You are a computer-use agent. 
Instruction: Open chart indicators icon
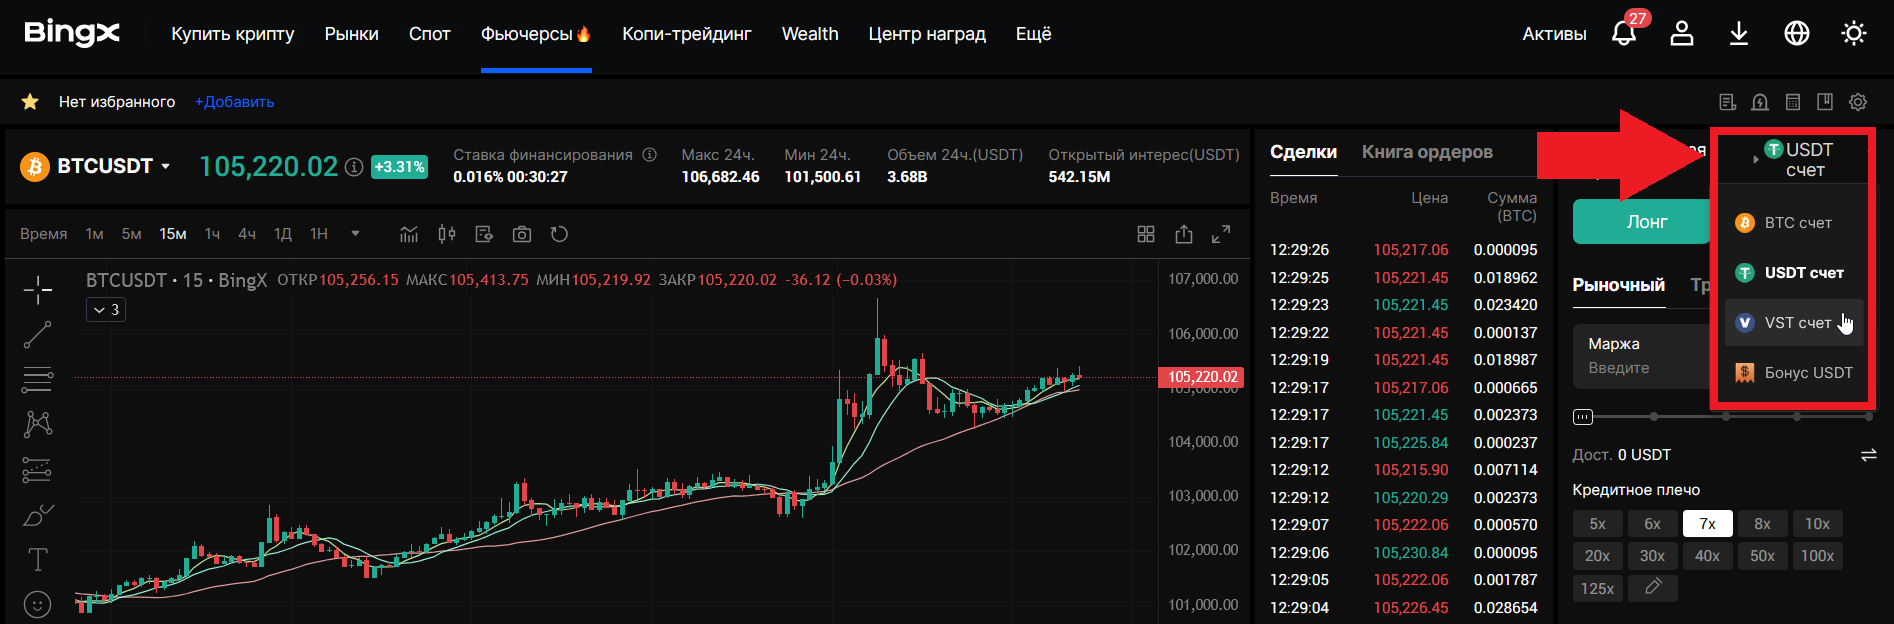pos(409,234)
